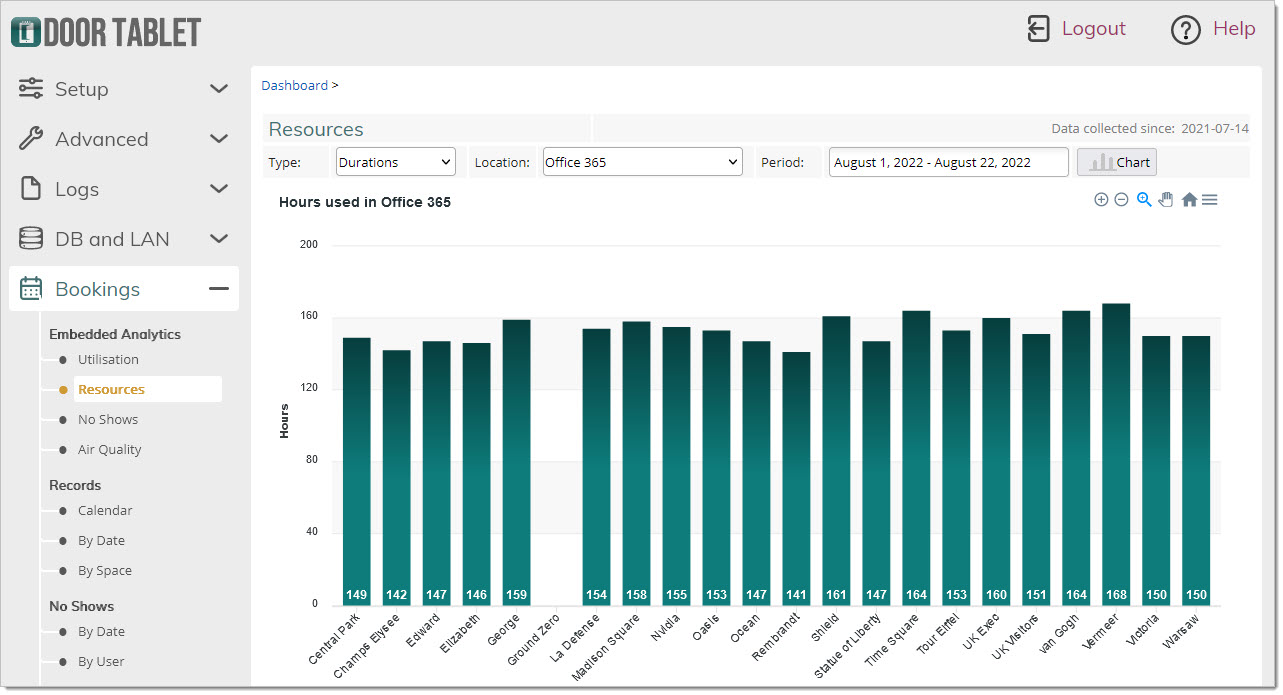
Task: Select Resources in Embedded Analytics
Action: [111, 390]
